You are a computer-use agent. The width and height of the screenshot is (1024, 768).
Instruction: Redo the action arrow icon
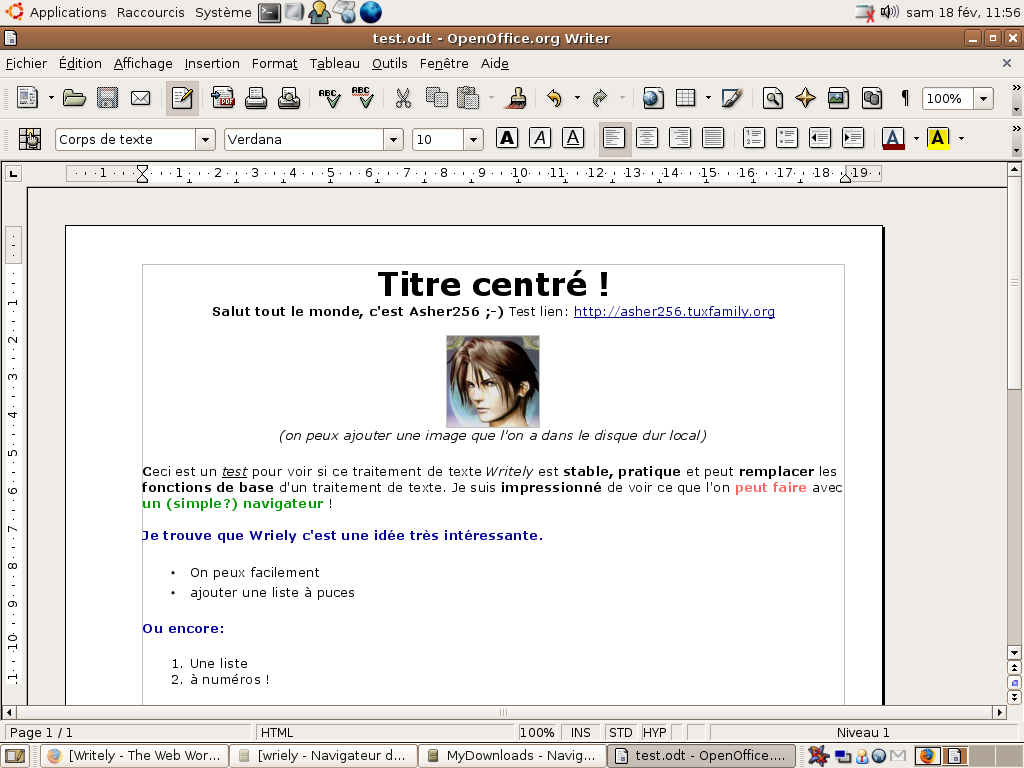pos(600,98)
